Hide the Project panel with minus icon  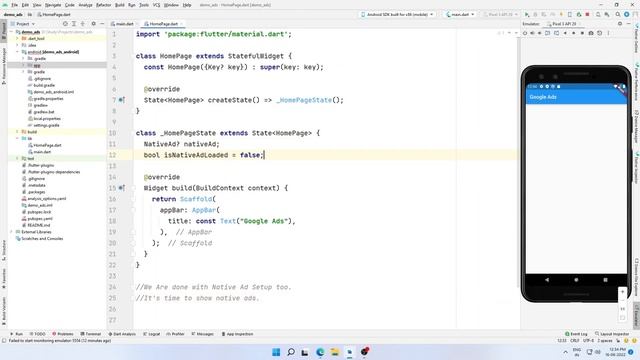[x=102, y=24]
